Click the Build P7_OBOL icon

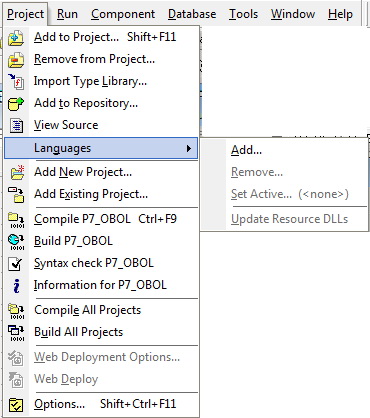pyautogui.click(x=16, y=242)
